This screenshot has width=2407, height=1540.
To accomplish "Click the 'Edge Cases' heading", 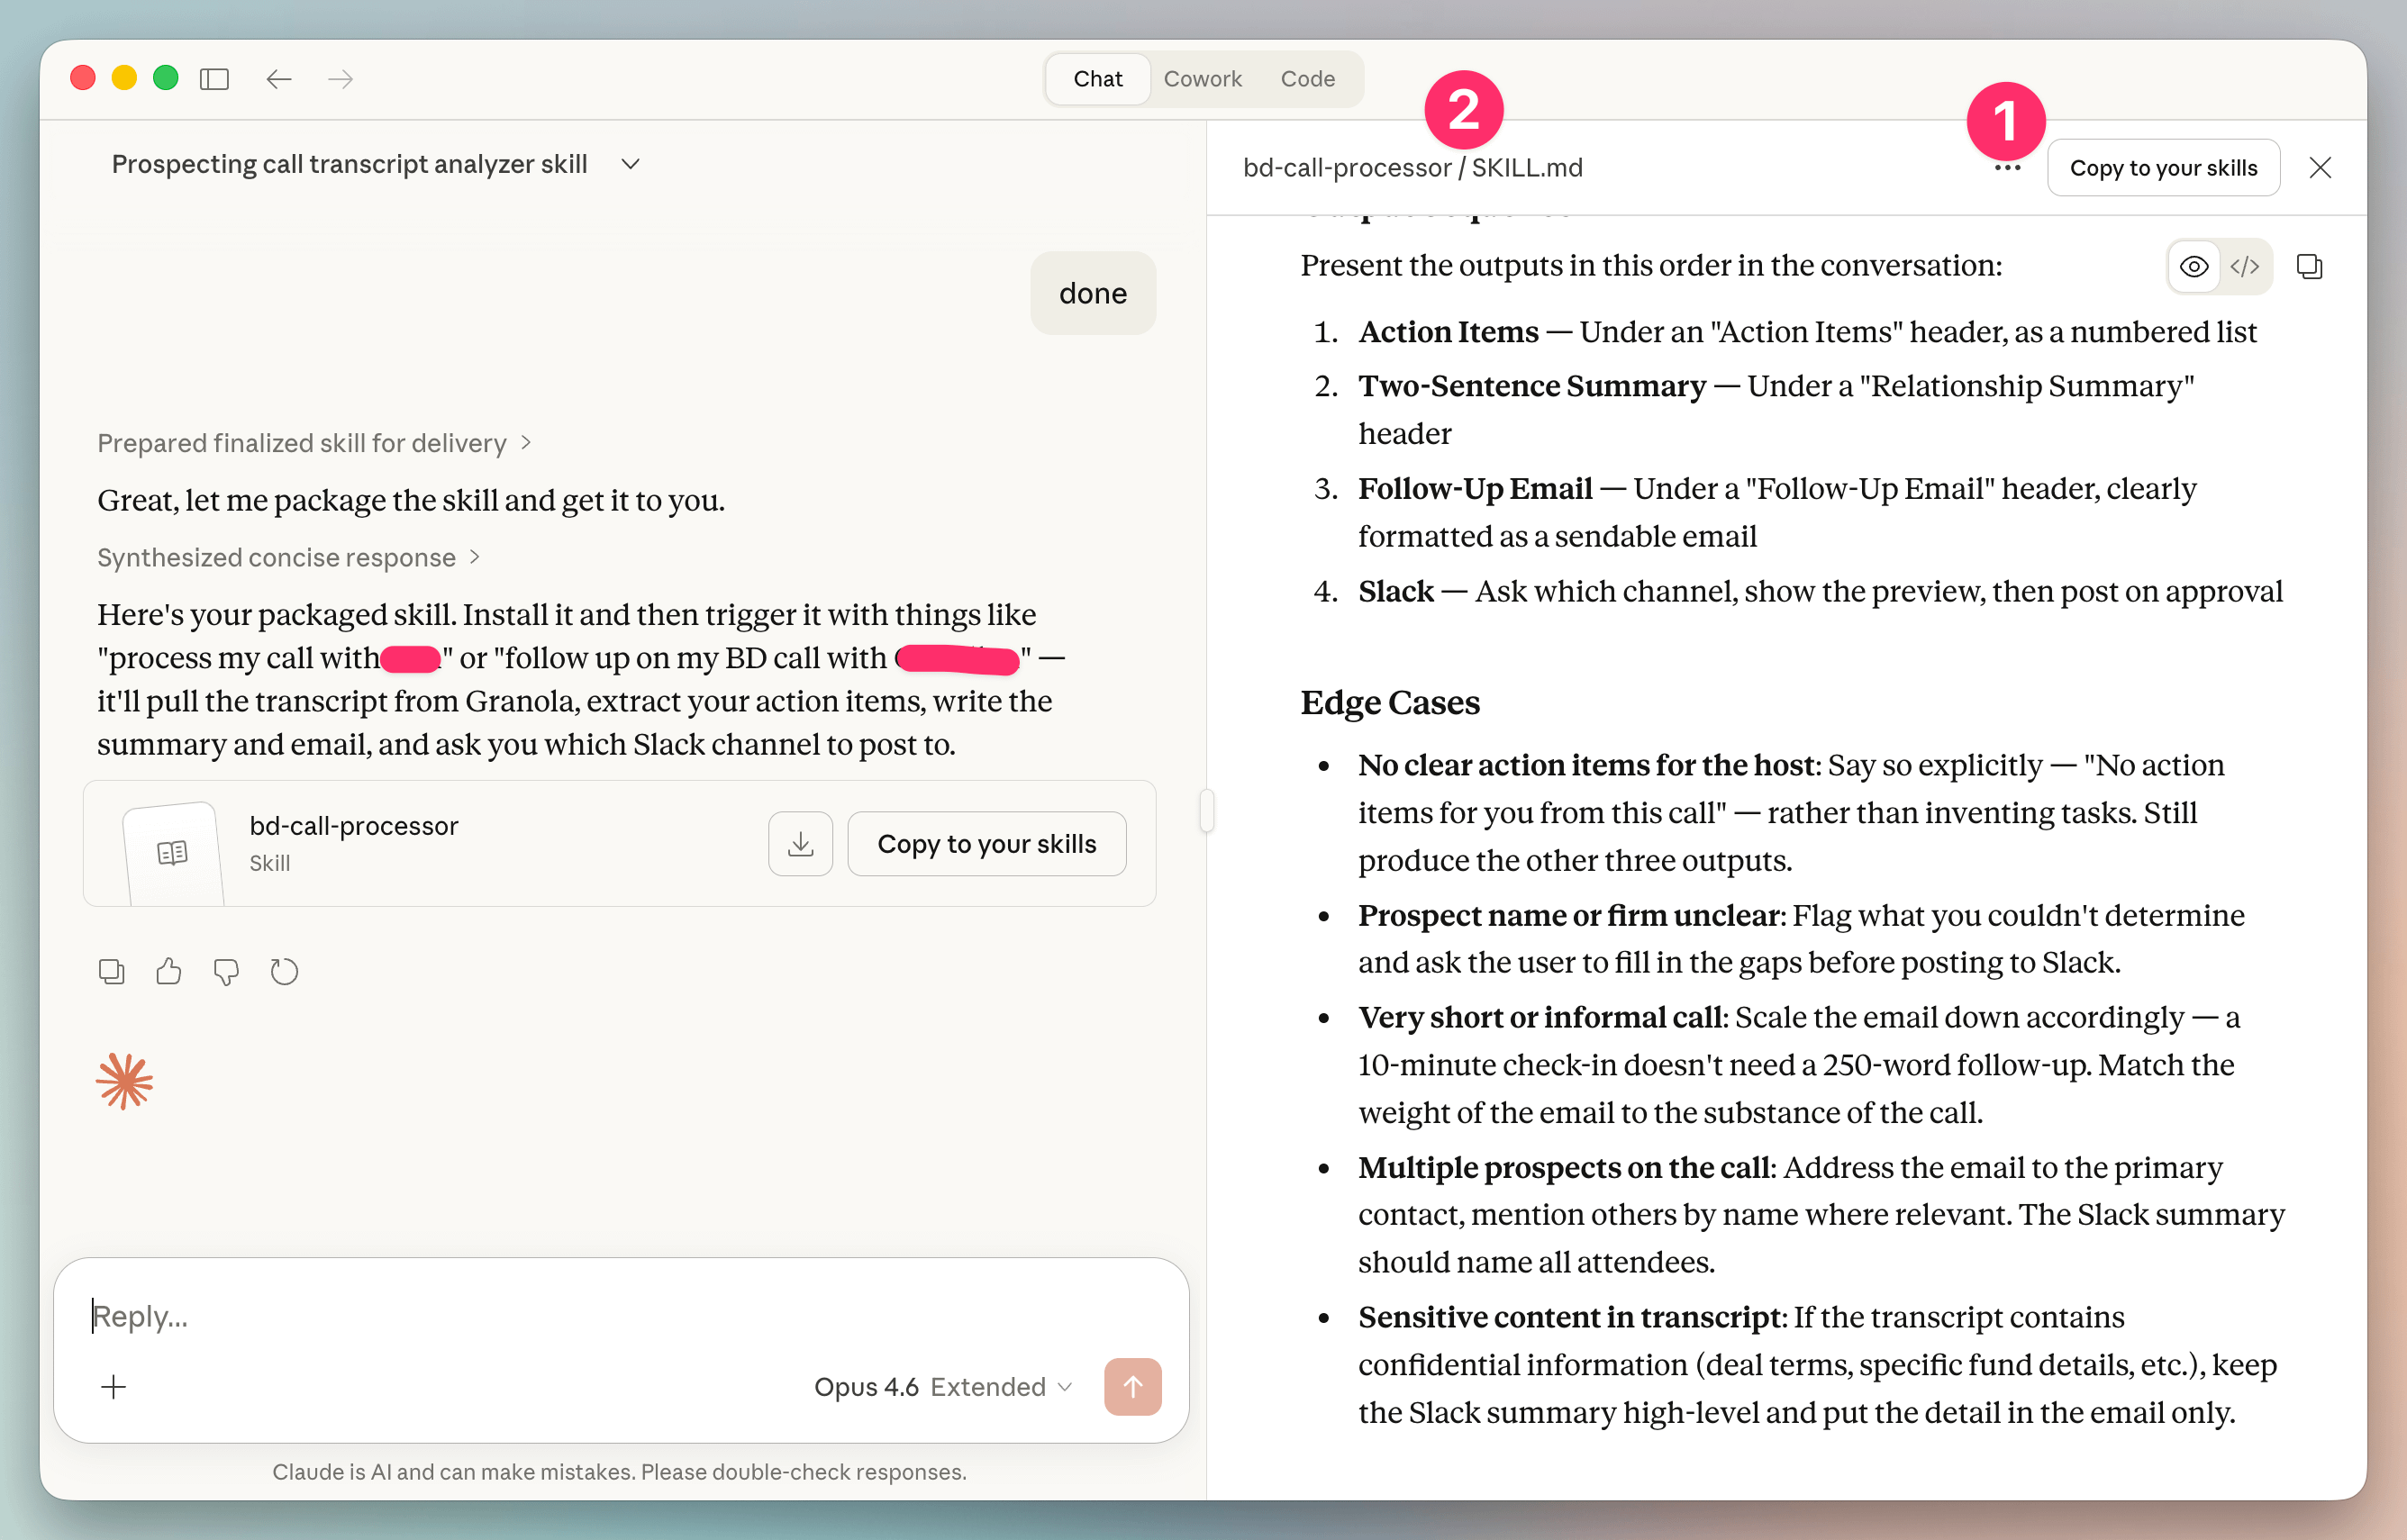I will [1390, 703].
